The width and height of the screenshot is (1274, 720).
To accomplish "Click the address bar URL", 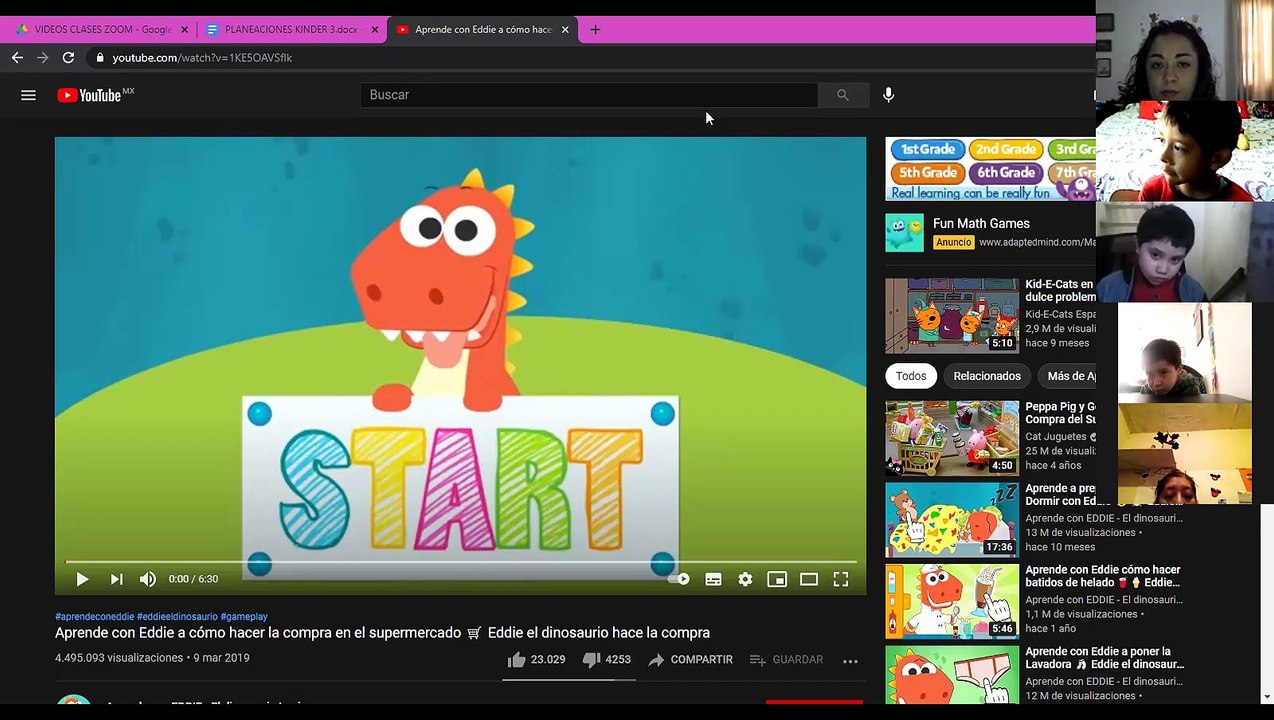I will coord(202,58).
